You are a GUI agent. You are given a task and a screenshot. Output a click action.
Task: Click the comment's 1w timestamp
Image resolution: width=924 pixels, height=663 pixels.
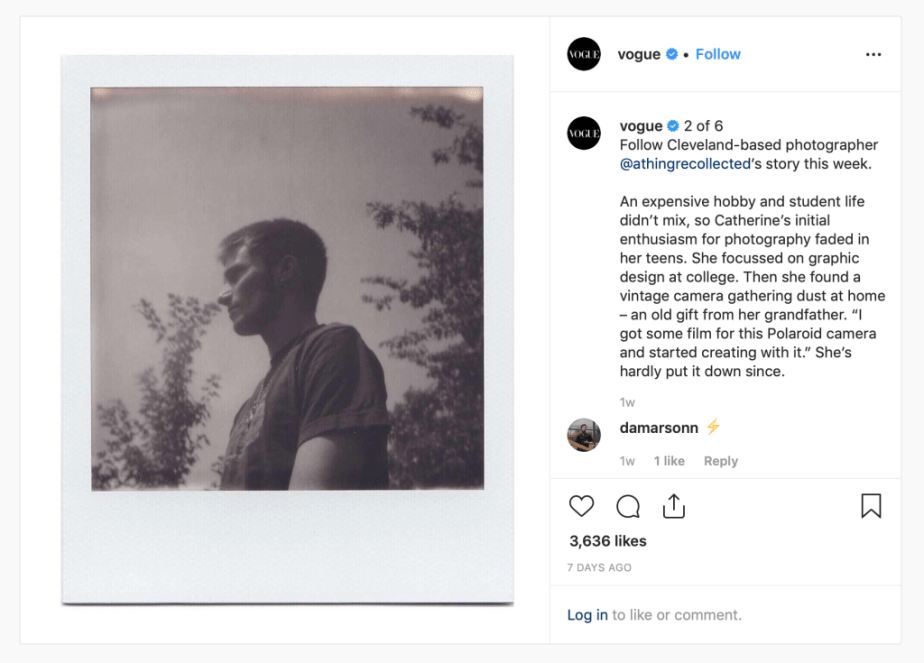point(627,461)
